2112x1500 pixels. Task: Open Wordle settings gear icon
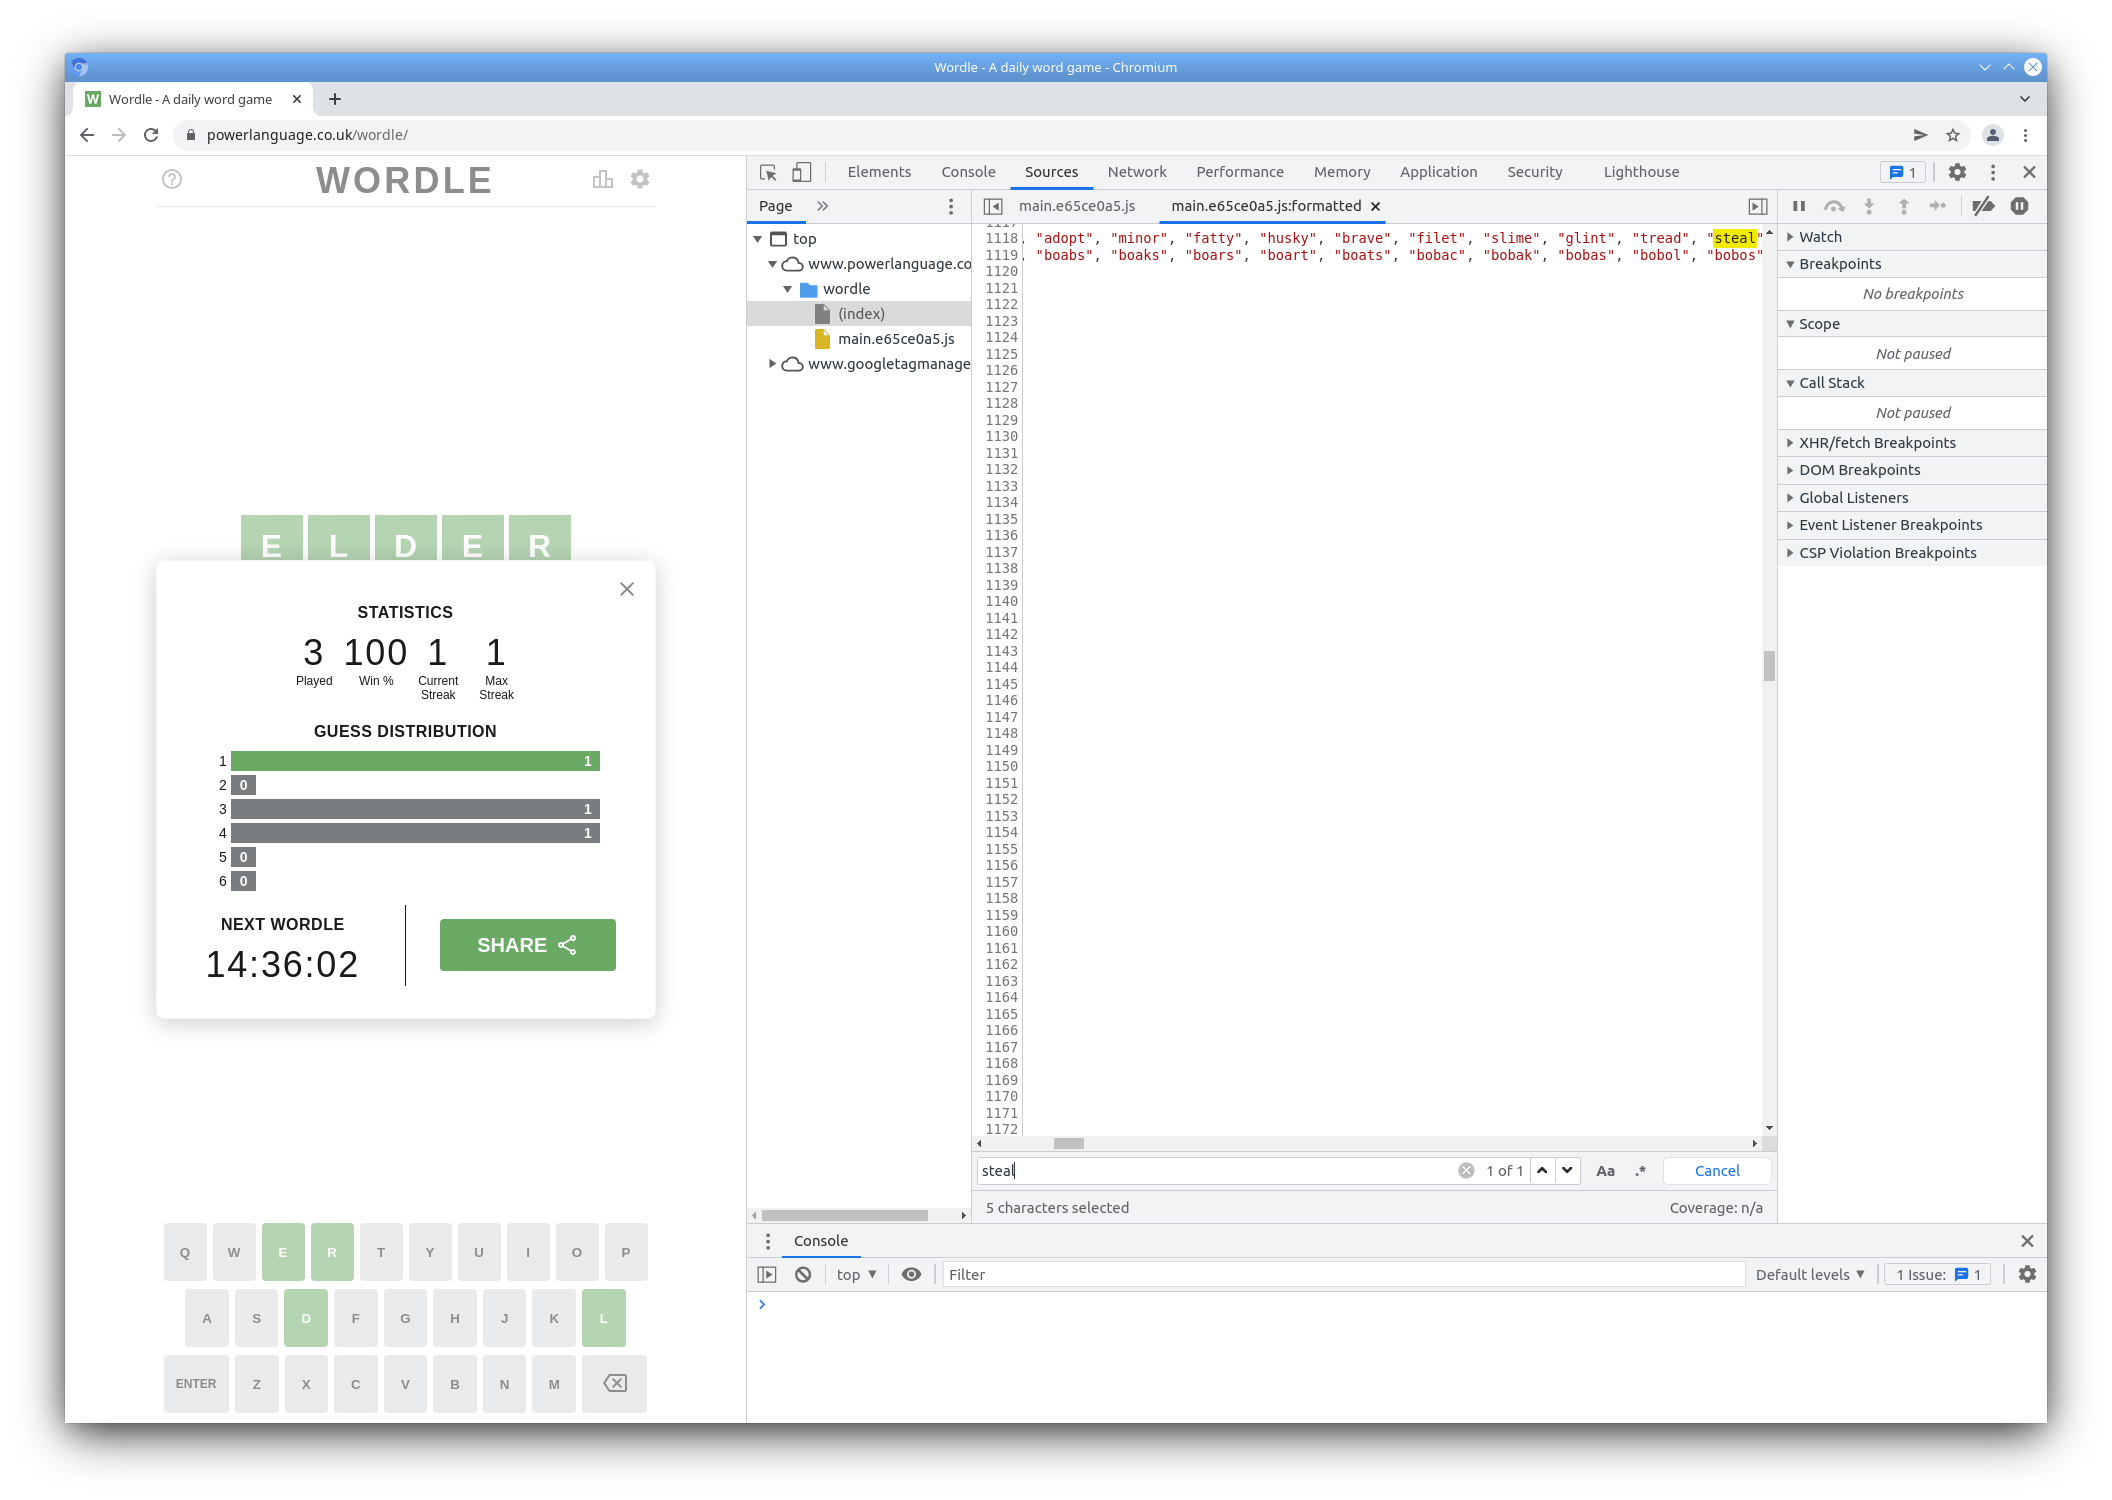point(640,179)
